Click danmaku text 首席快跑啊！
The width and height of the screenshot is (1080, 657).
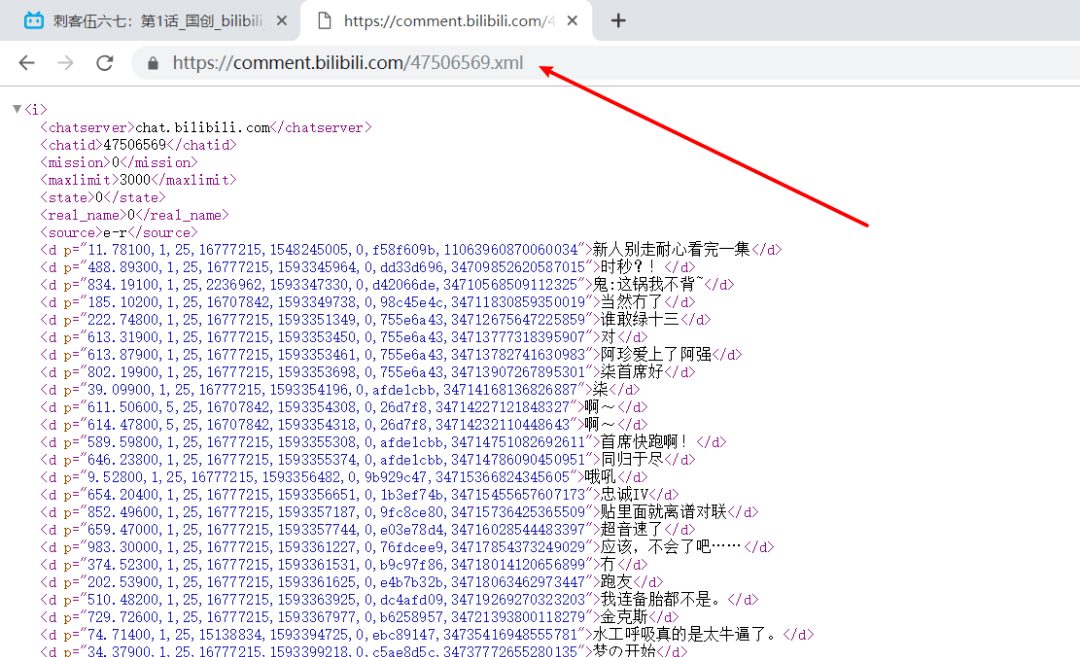(x=644, y=442)
